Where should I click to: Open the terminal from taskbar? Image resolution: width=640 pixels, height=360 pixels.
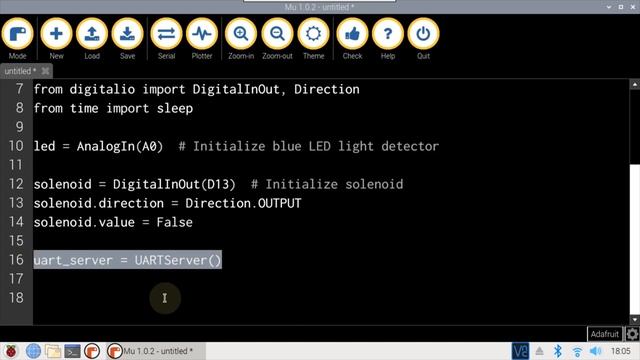tap(72, 351)
